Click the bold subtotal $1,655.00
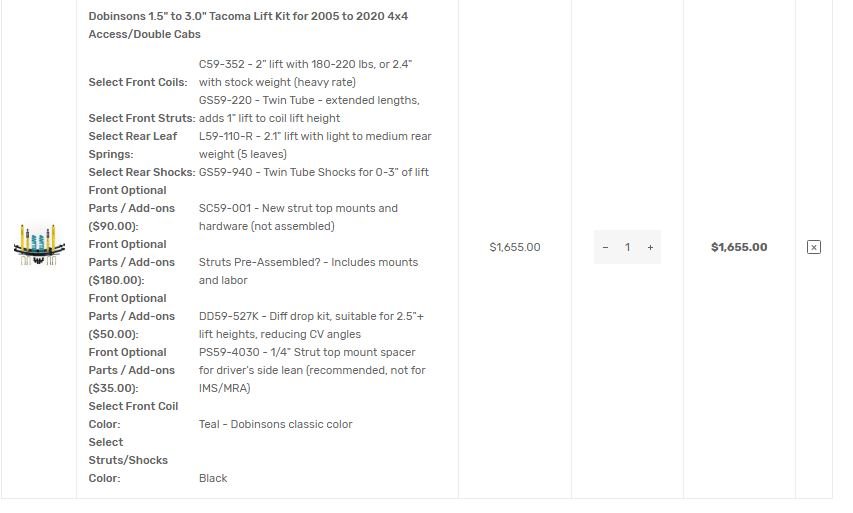The width and height of the screenshot is (853, 513). tap(739, 248)
